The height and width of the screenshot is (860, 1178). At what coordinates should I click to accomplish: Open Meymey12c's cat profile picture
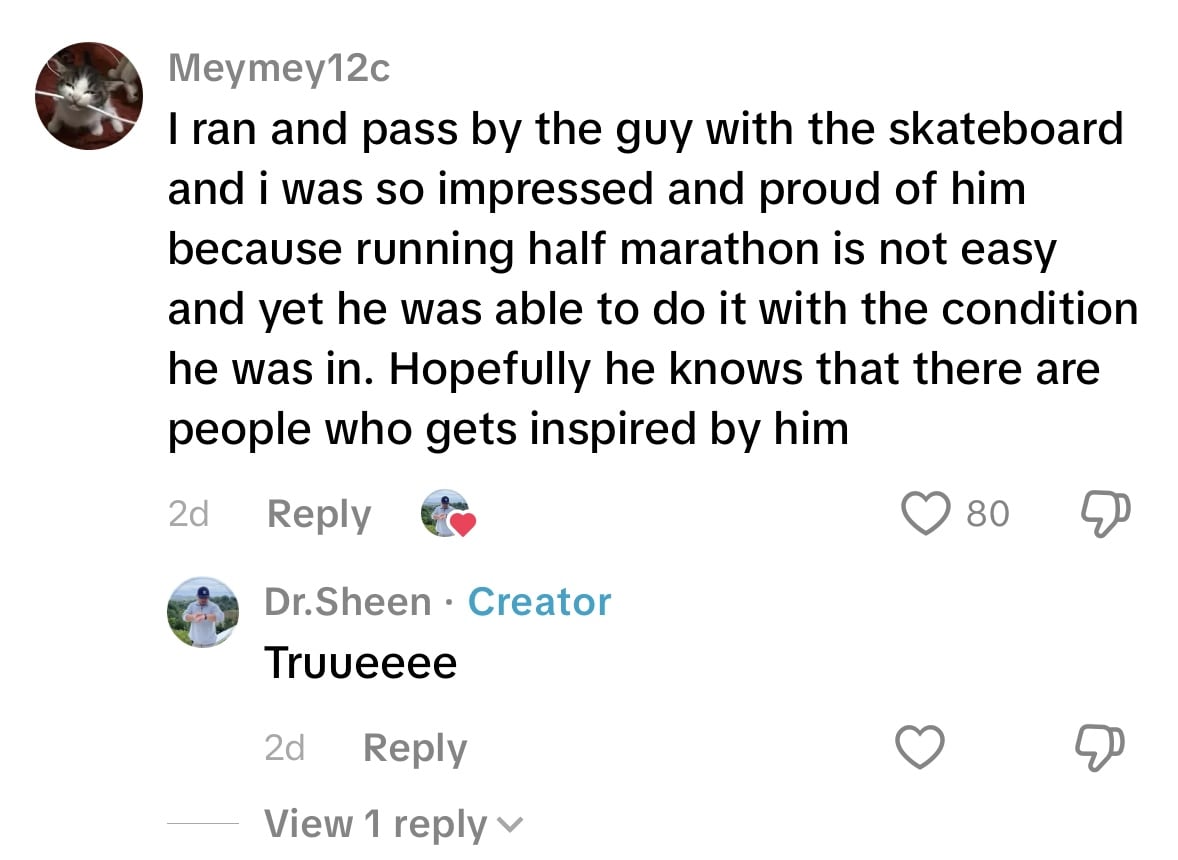pos(90,96)
